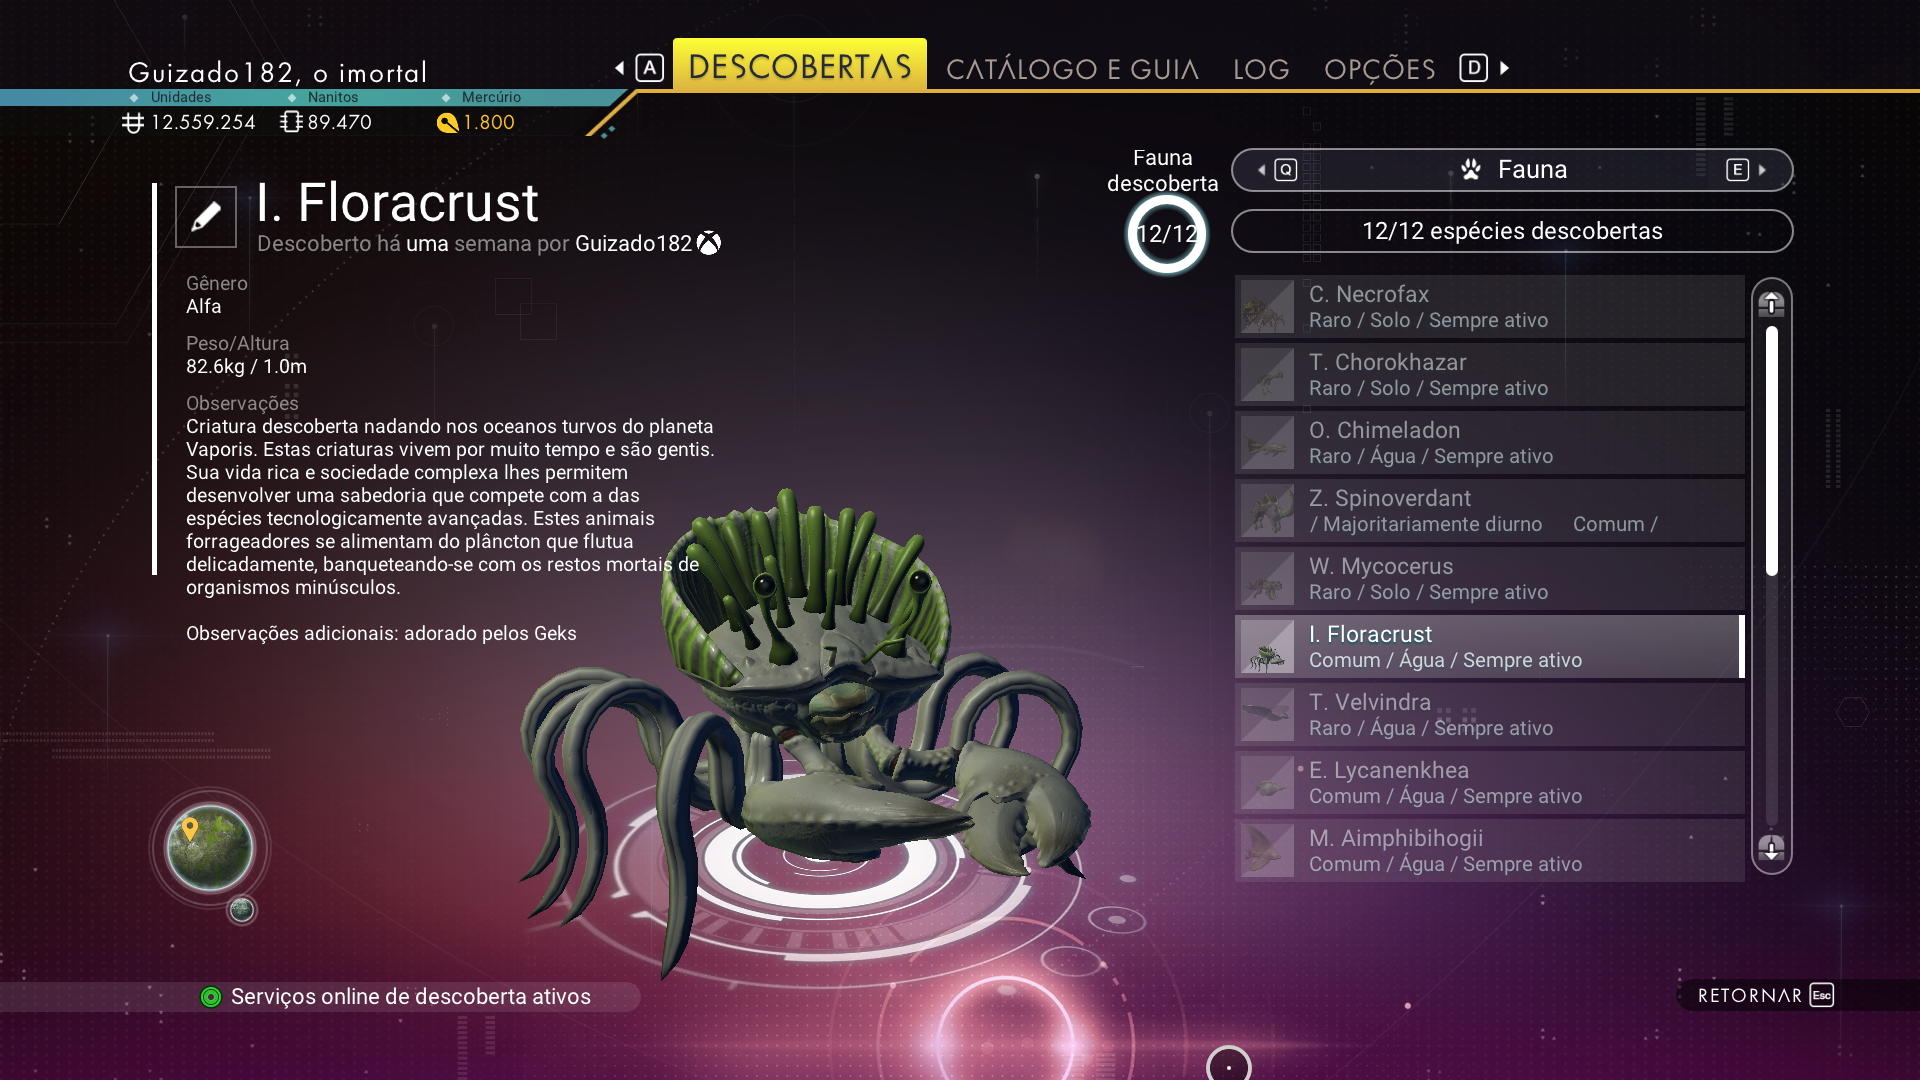The image size is (1920, 1080).
Task: Open the Catálogo e Guia tab
Action: tap(1072, 69)
